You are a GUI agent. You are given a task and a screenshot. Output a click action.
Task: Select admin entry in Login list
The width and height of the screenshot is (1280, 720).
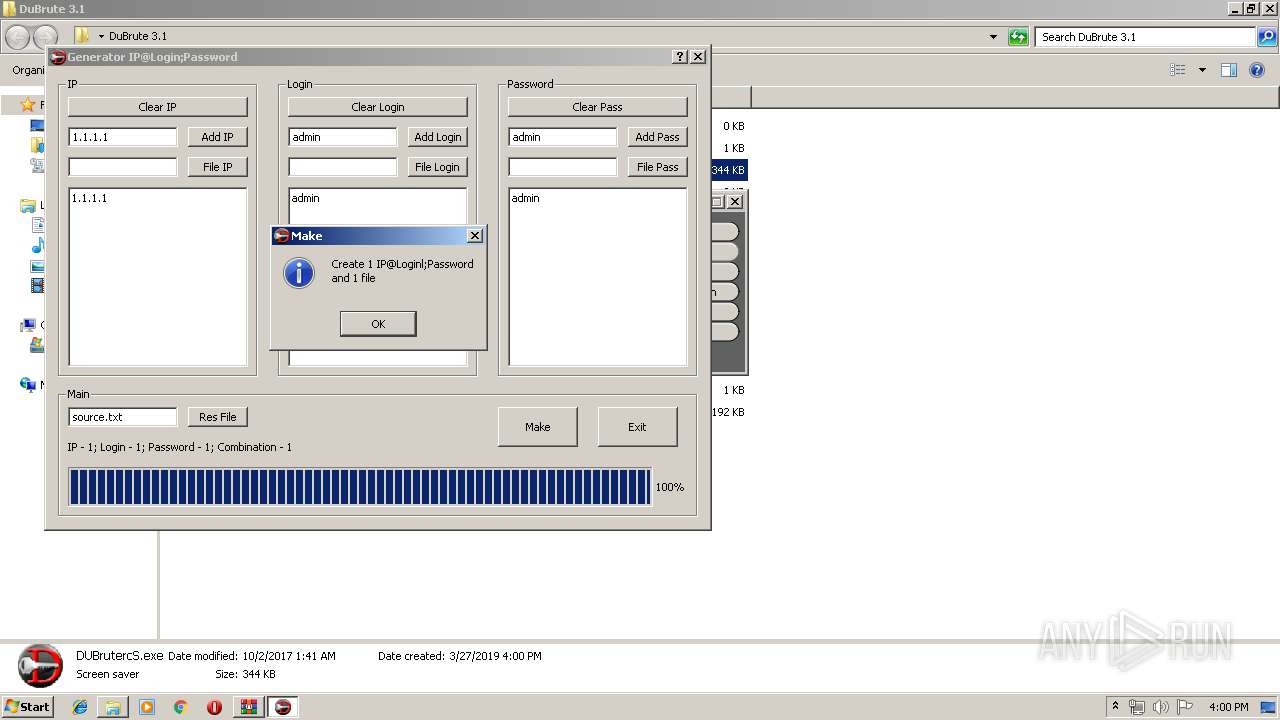tap(306, 198)
